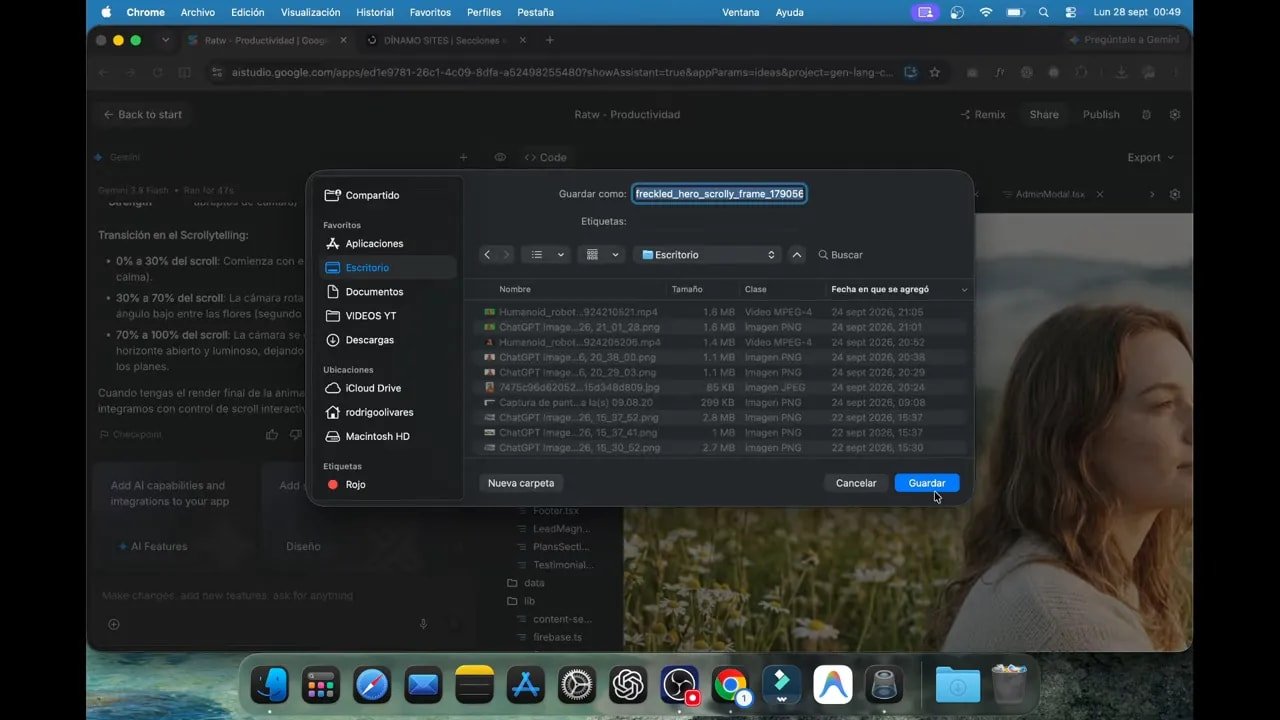The height and width of the screenshot is (720, 1280).
Task: Open the Visualización menu
Action: pos(311,12)
